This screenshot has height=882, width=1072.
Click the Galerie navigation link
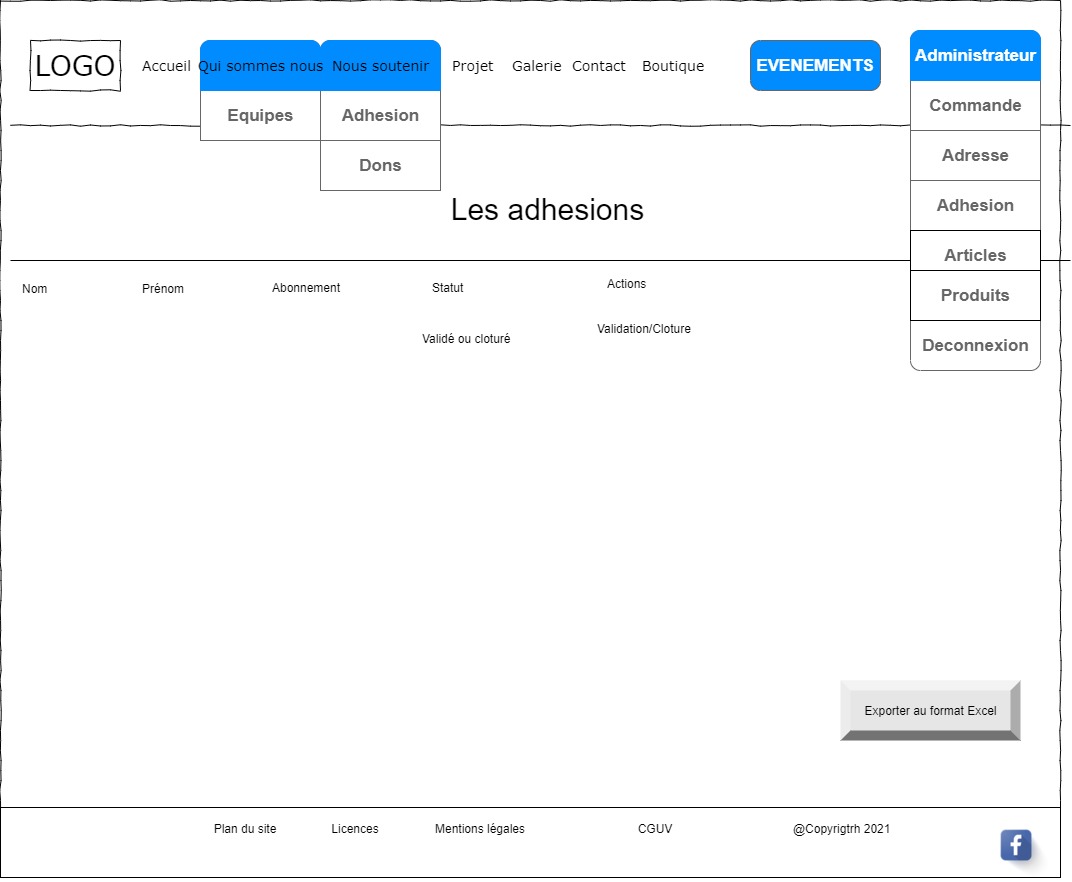[536, 66]
